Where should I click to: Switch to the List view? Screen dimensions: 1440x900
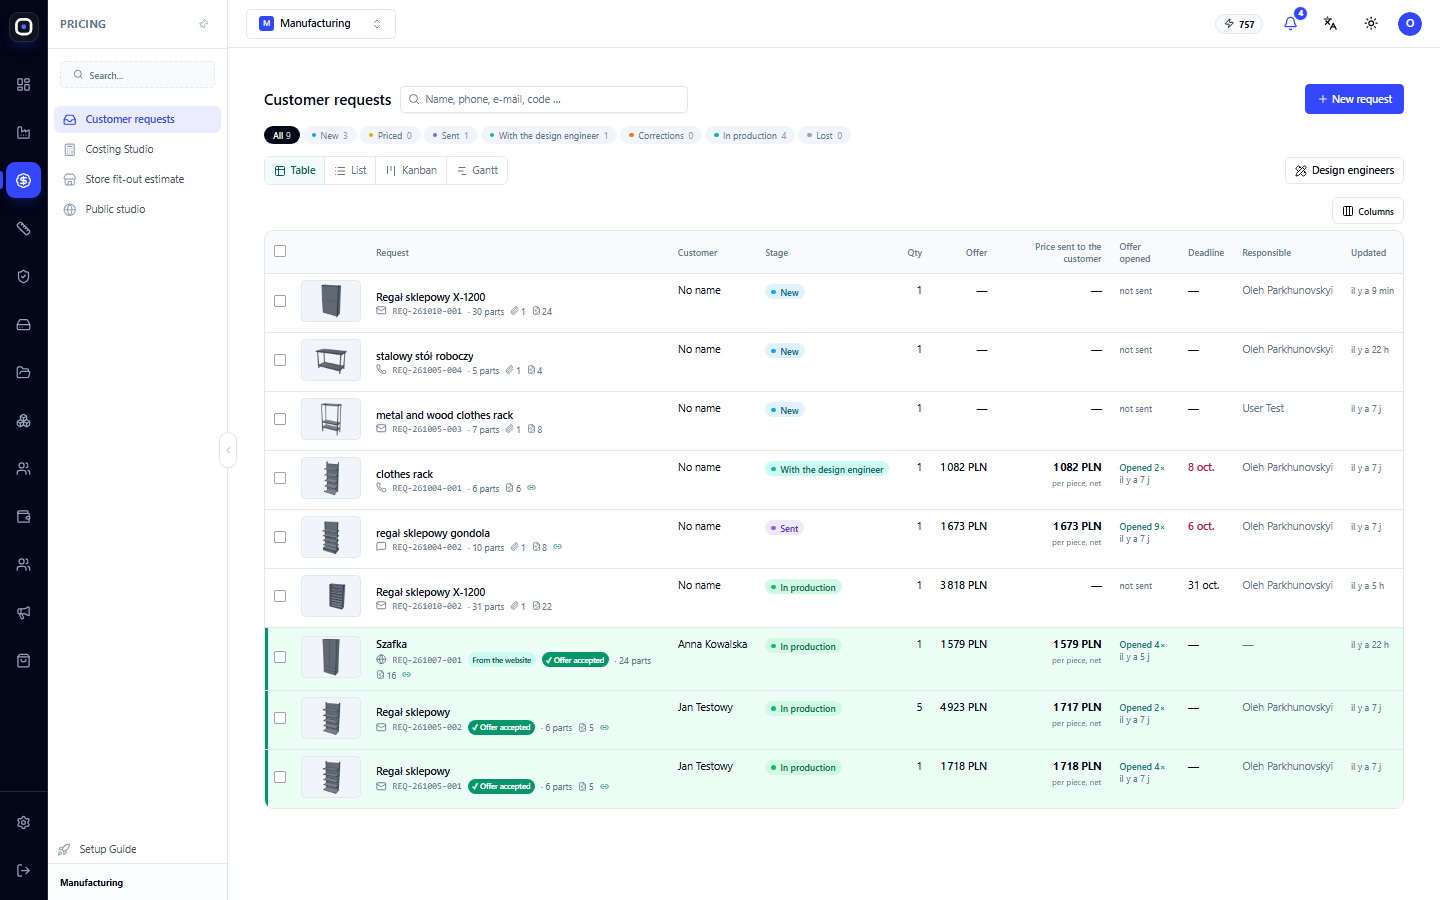[351, 171]
